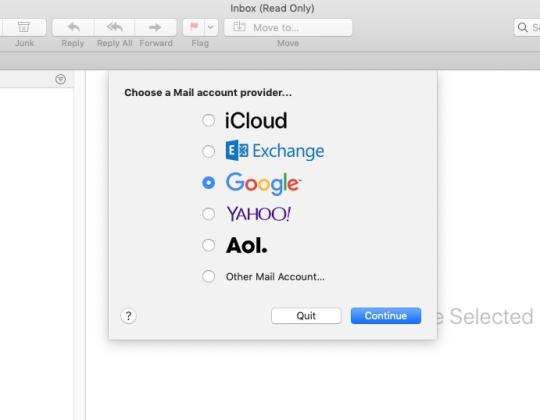This screenshot has height=420, width=540.
Task: Select the iCloud radio button
Action: click(x=208, y=120)
